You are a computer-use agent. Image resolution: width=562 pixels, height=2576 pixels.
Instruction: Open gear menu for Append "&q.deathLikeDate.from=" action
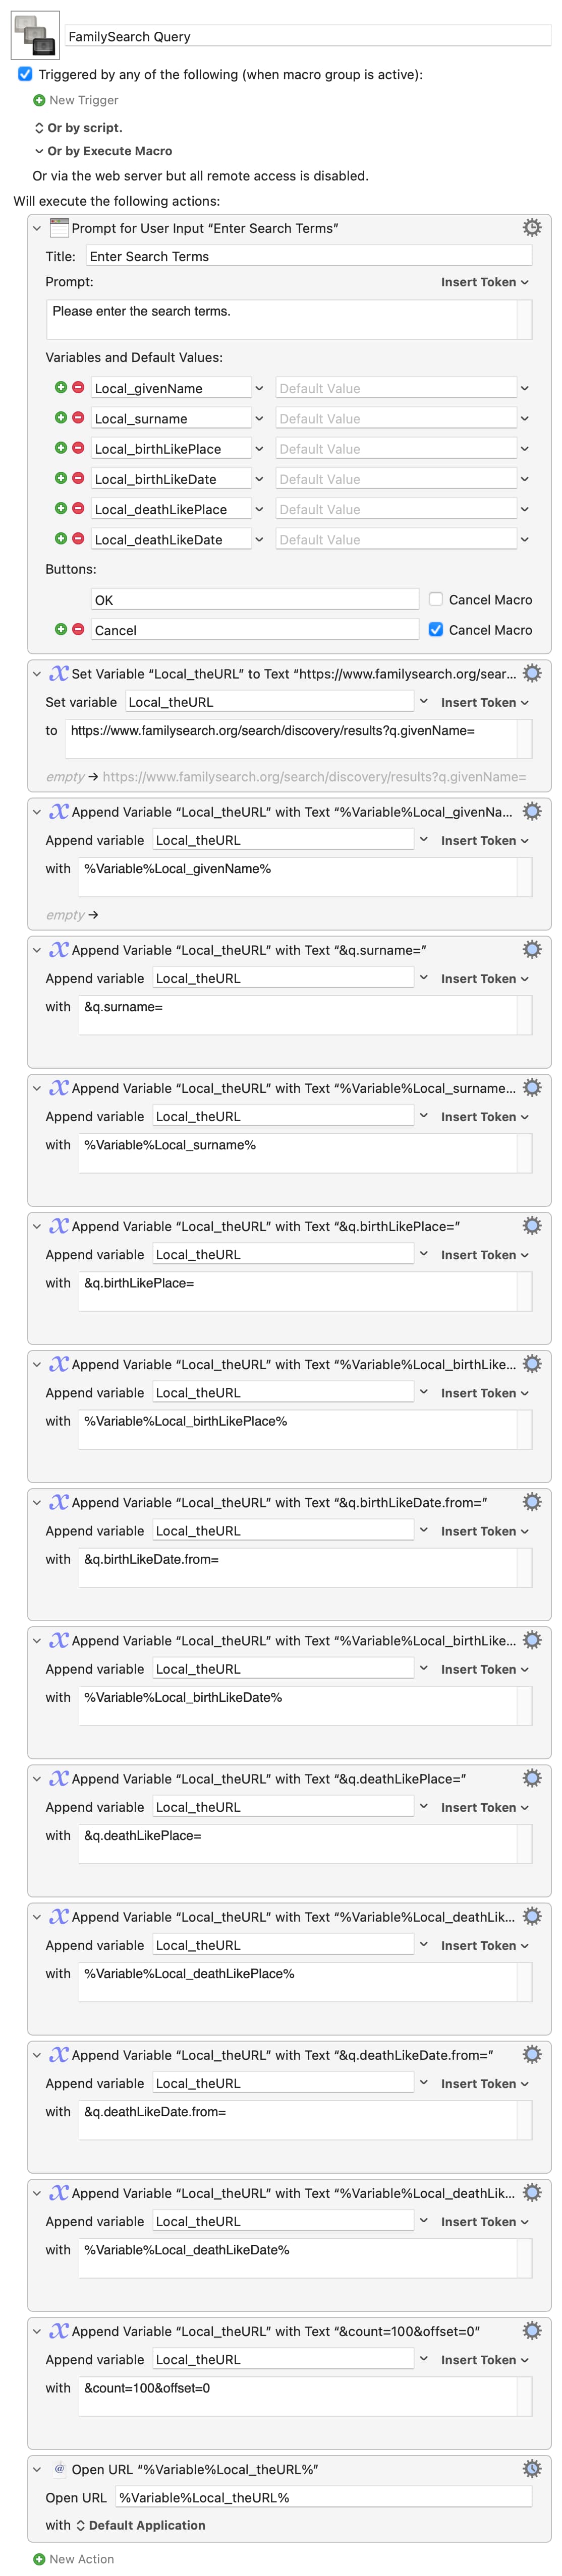[x=532, y=2053]
